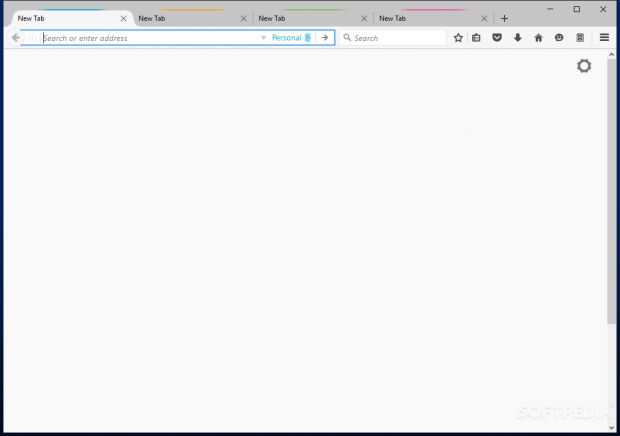The image size is (620, 436).
Task: Expand the address bar history dropdown
Action: (x=263, y=38)
